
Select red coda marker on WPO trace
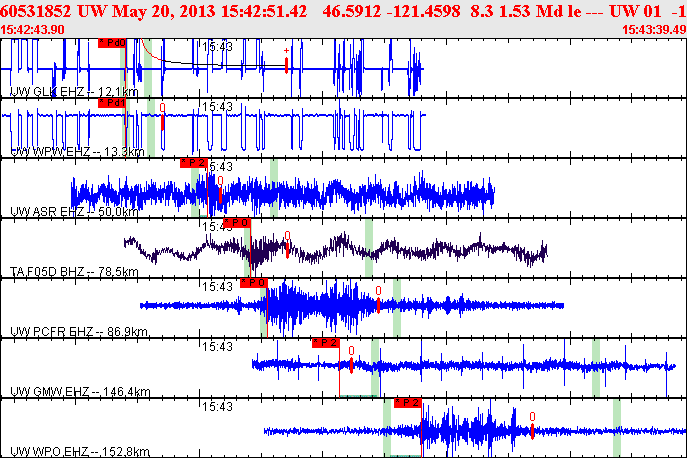(532, 426)
